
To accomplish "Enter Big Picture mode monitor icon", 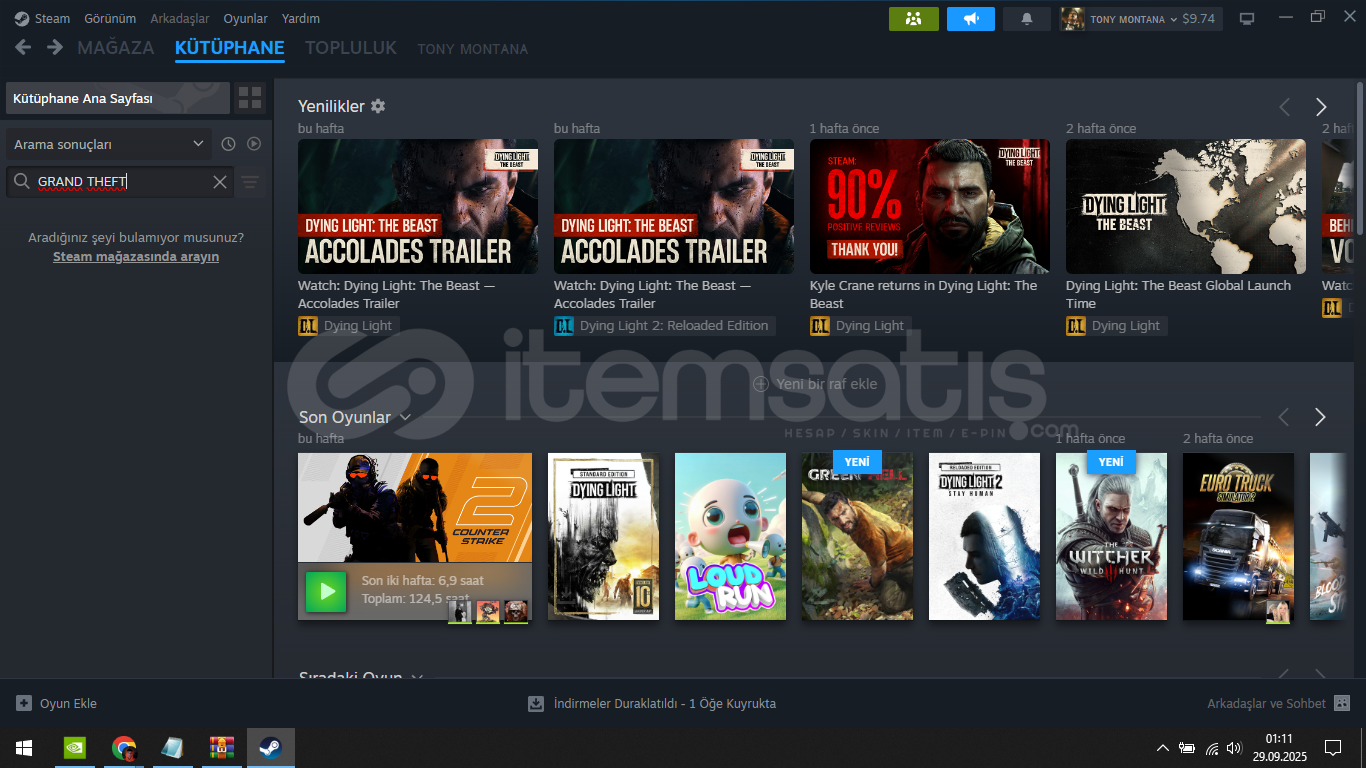I will [1247, 18].
